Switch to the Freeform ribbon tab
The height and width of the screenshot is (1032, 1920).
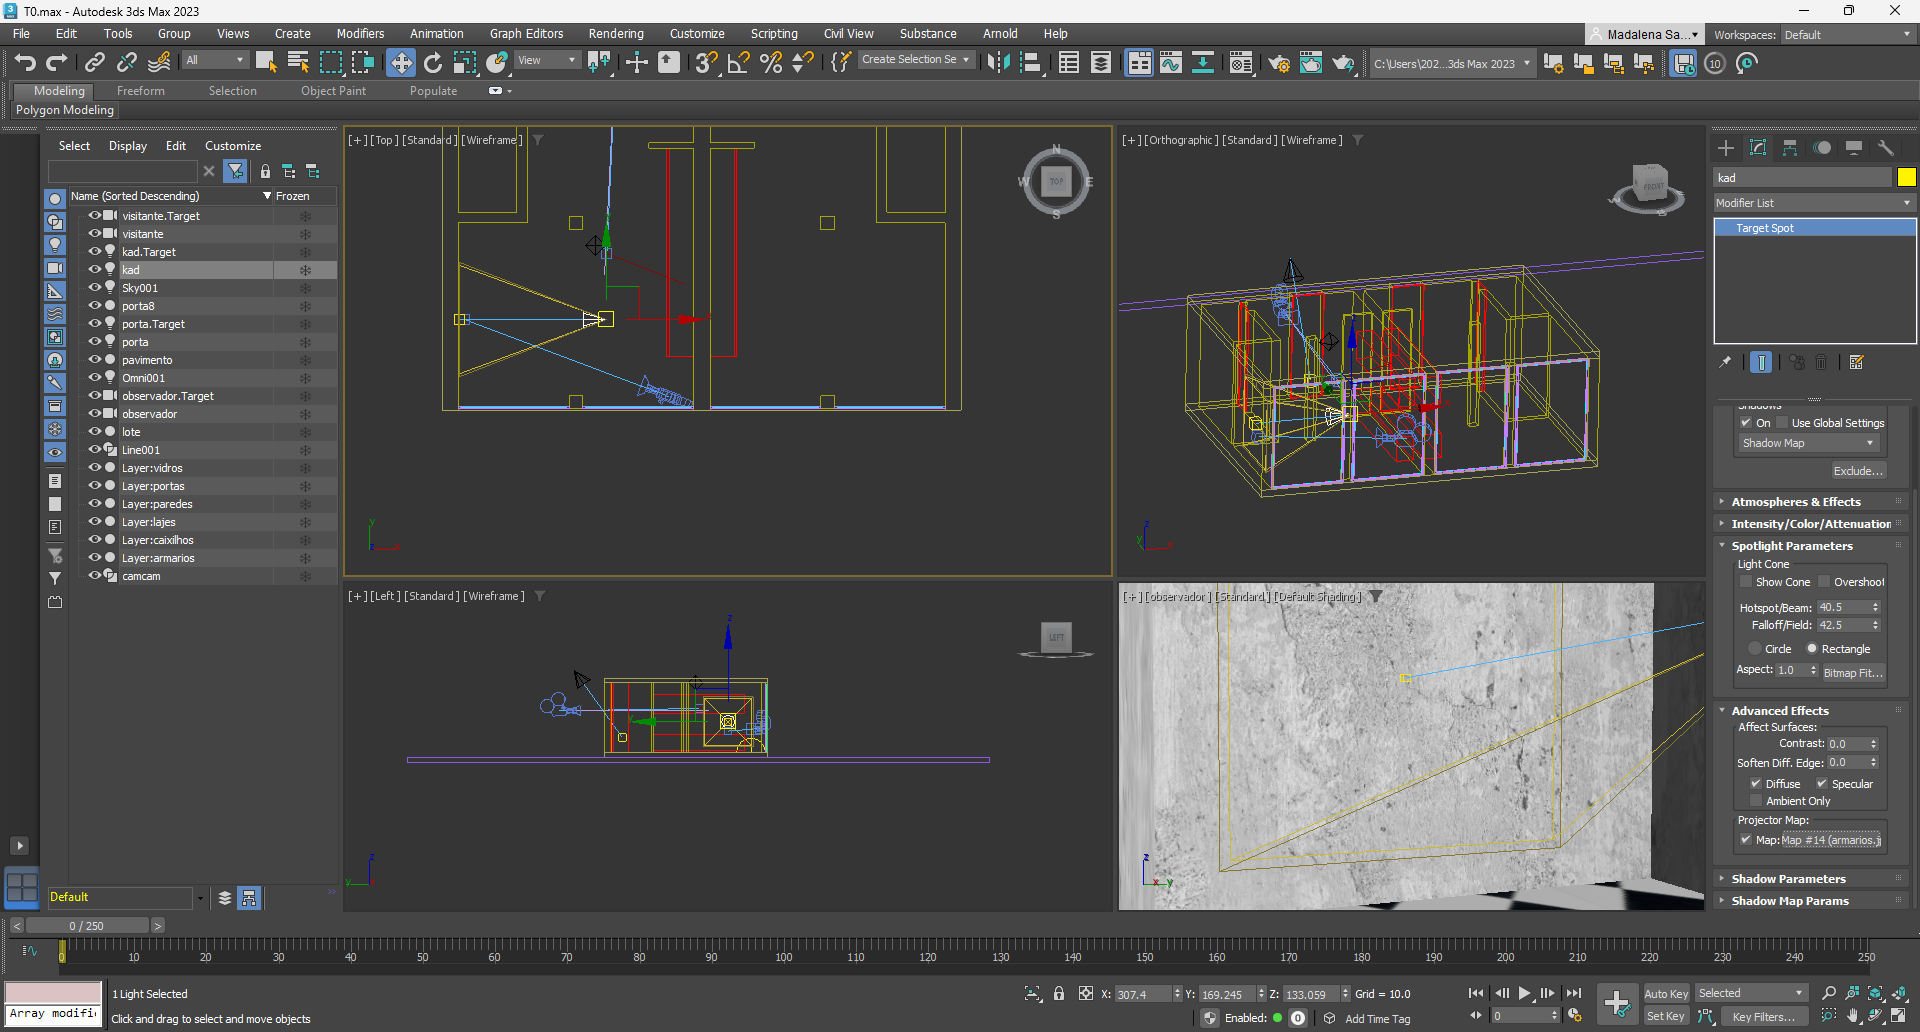(140, 91)
